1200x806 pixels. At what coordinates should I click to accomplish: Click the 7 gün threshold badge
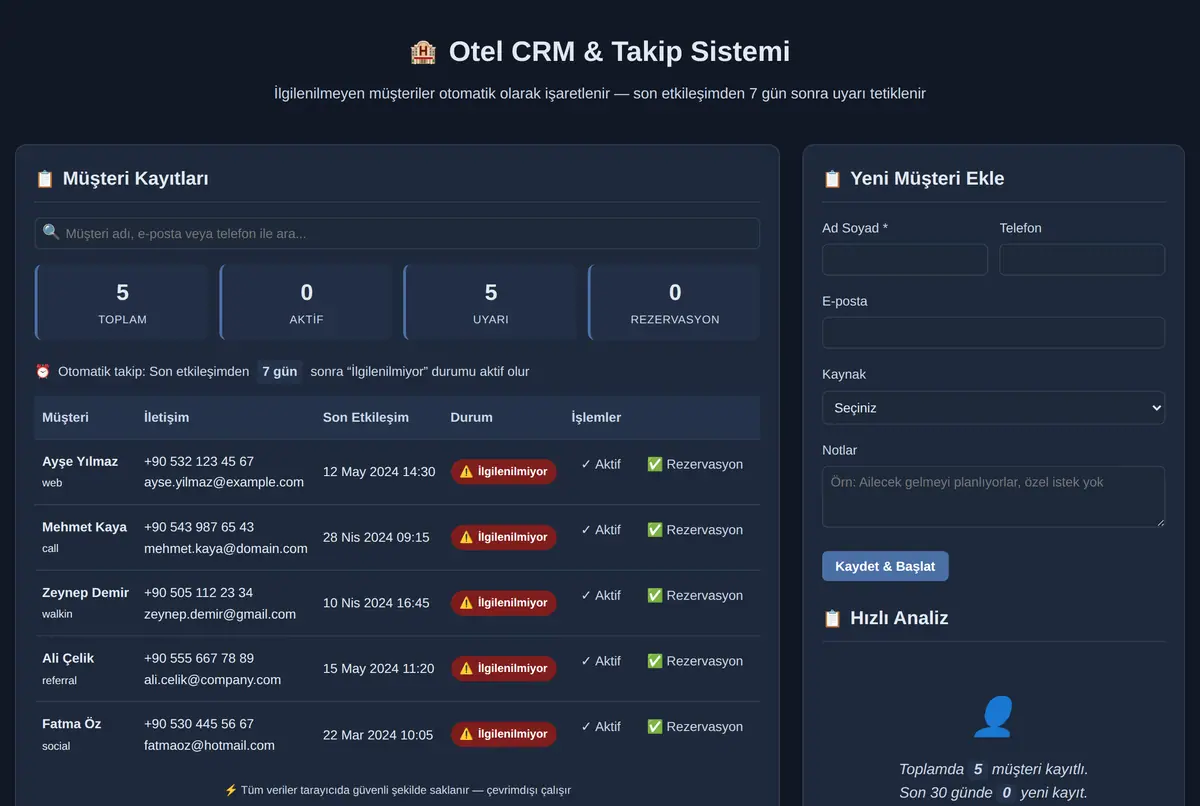coord(280,371)
